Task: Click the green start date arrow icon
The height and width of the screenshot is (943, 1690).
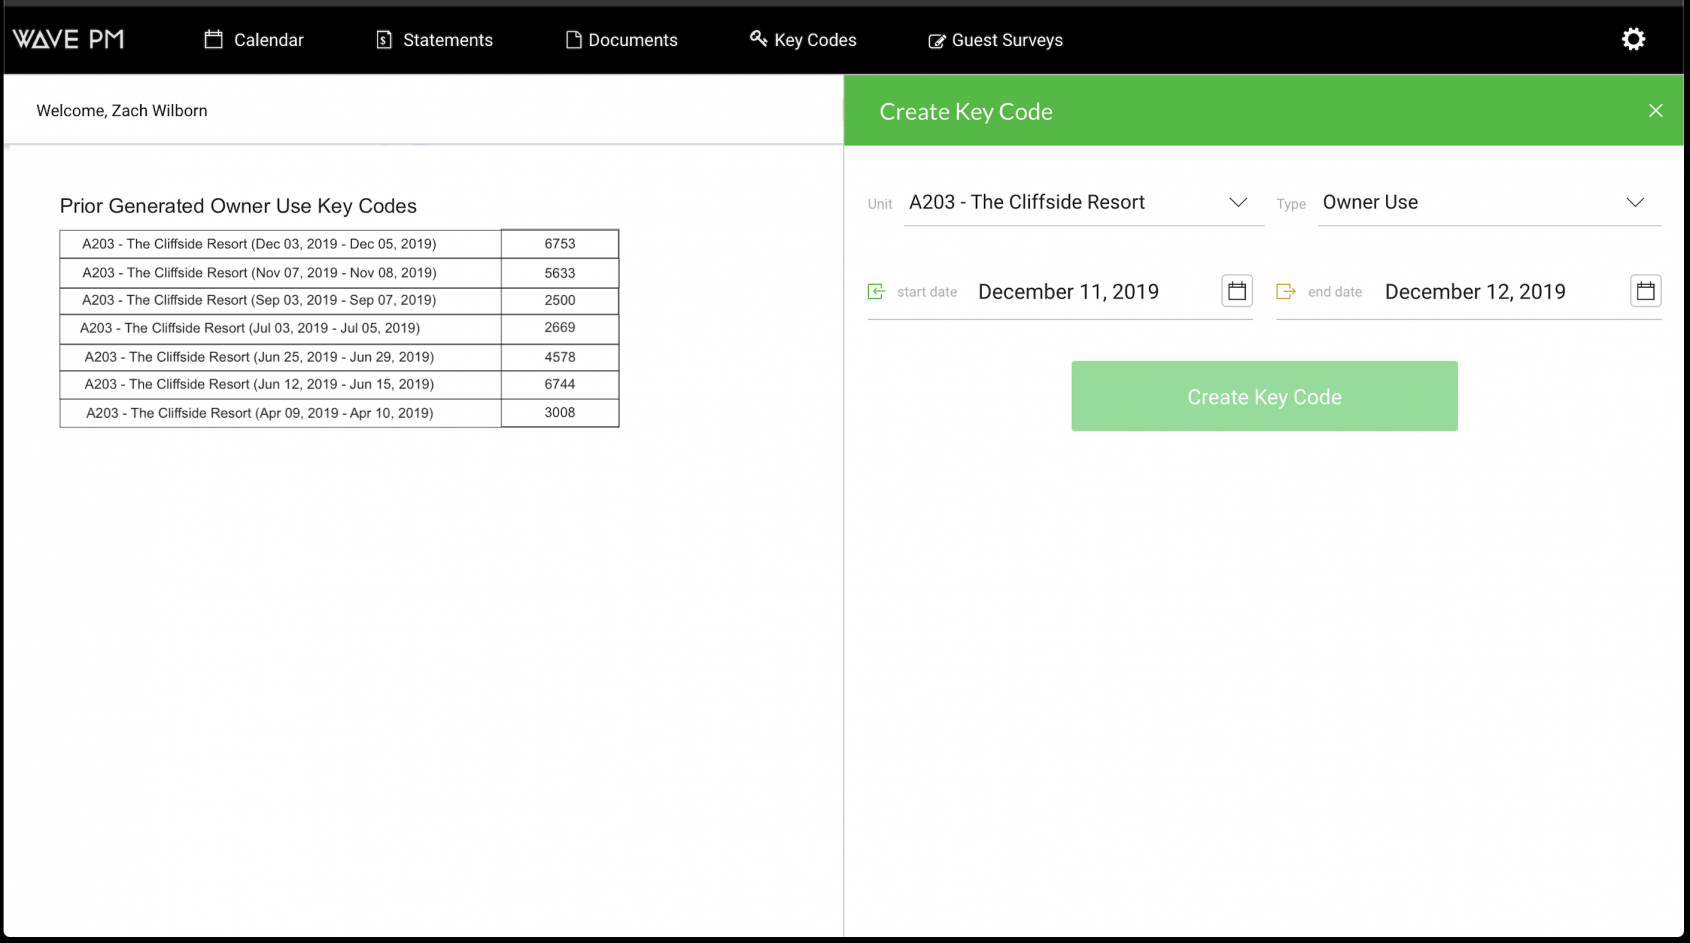Action: (x=875, y=291)
